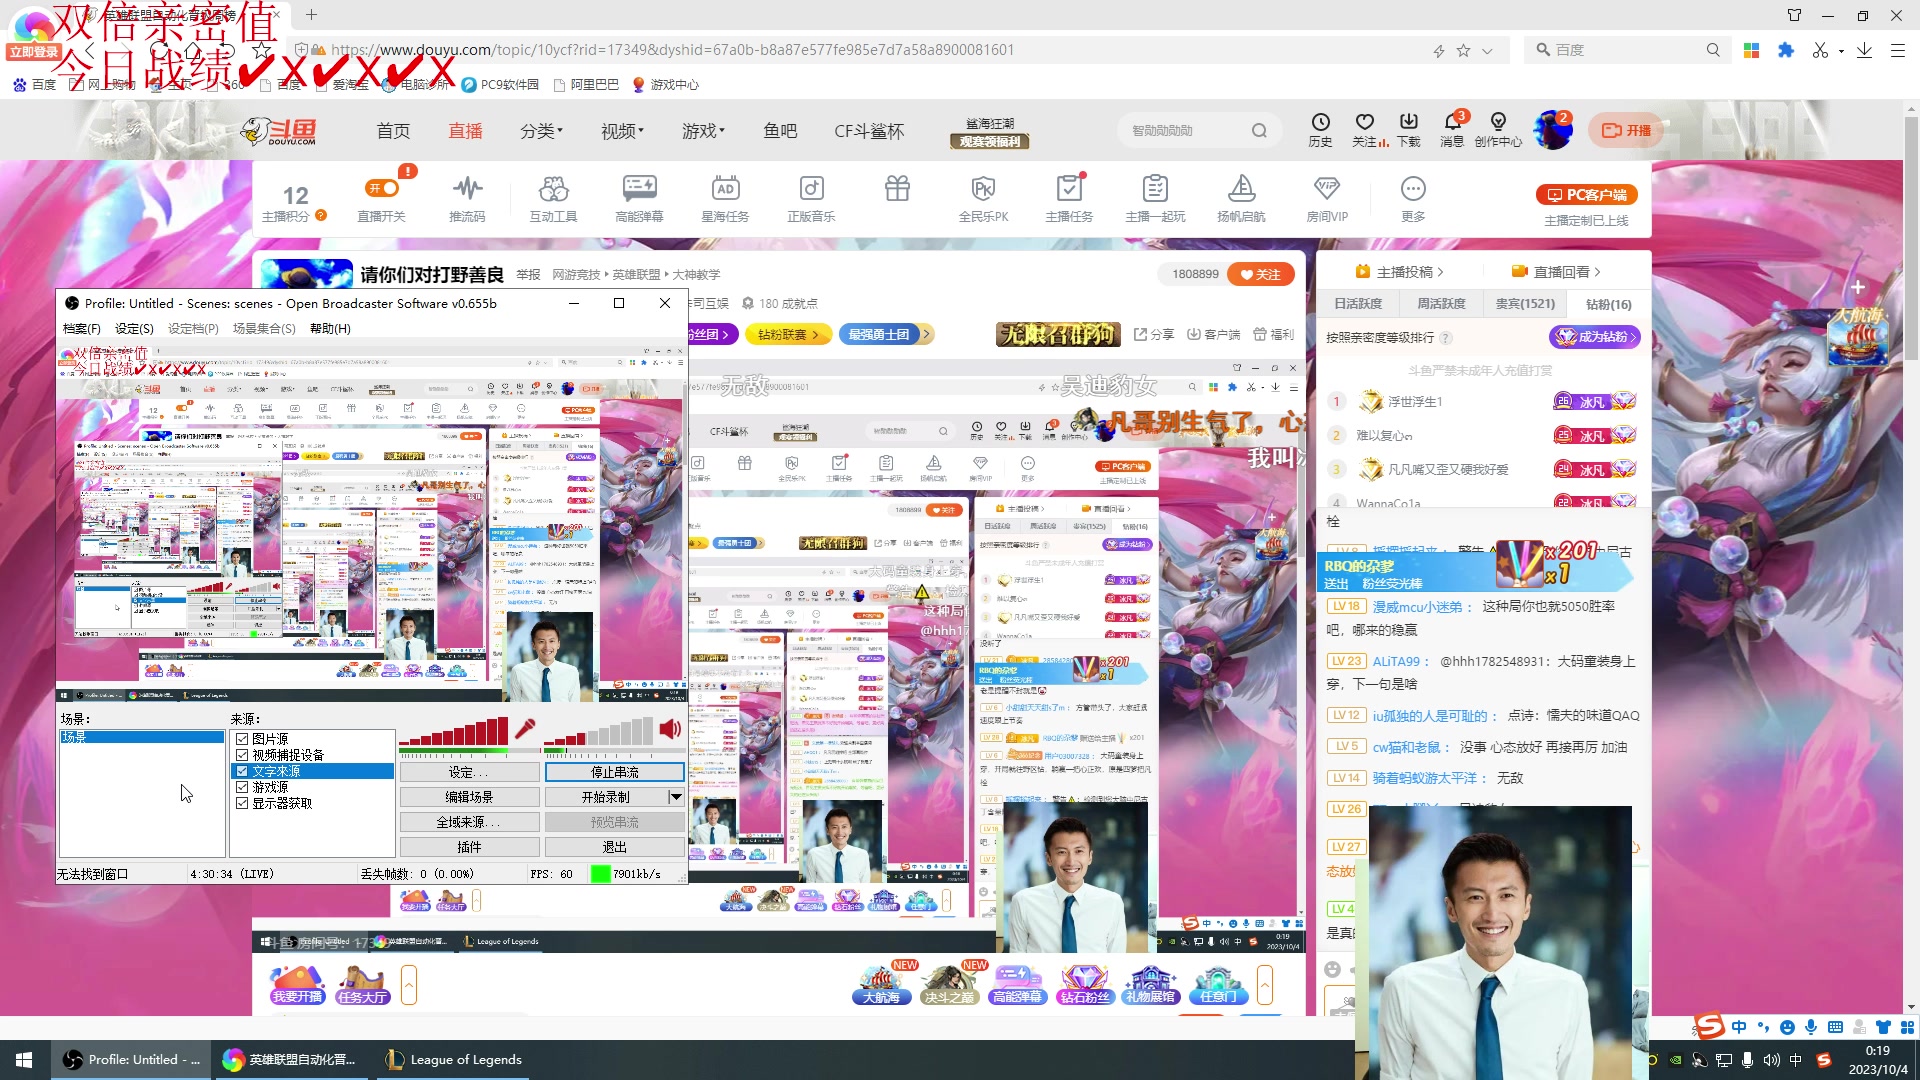Uncheck the 游戏源 source checkbox
Viewport: 1920px width, 1080px height.
coord(242,787)
